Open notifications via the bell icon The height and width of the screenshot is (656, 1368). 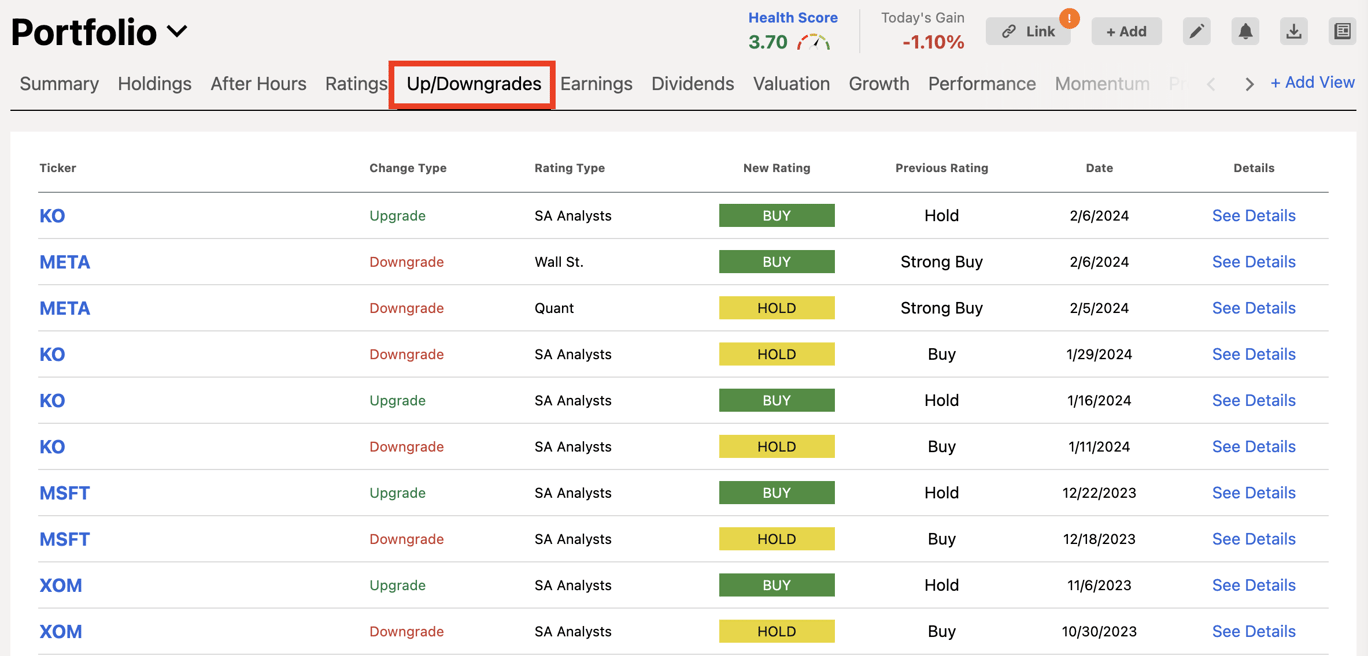(x=1245, y=31)
